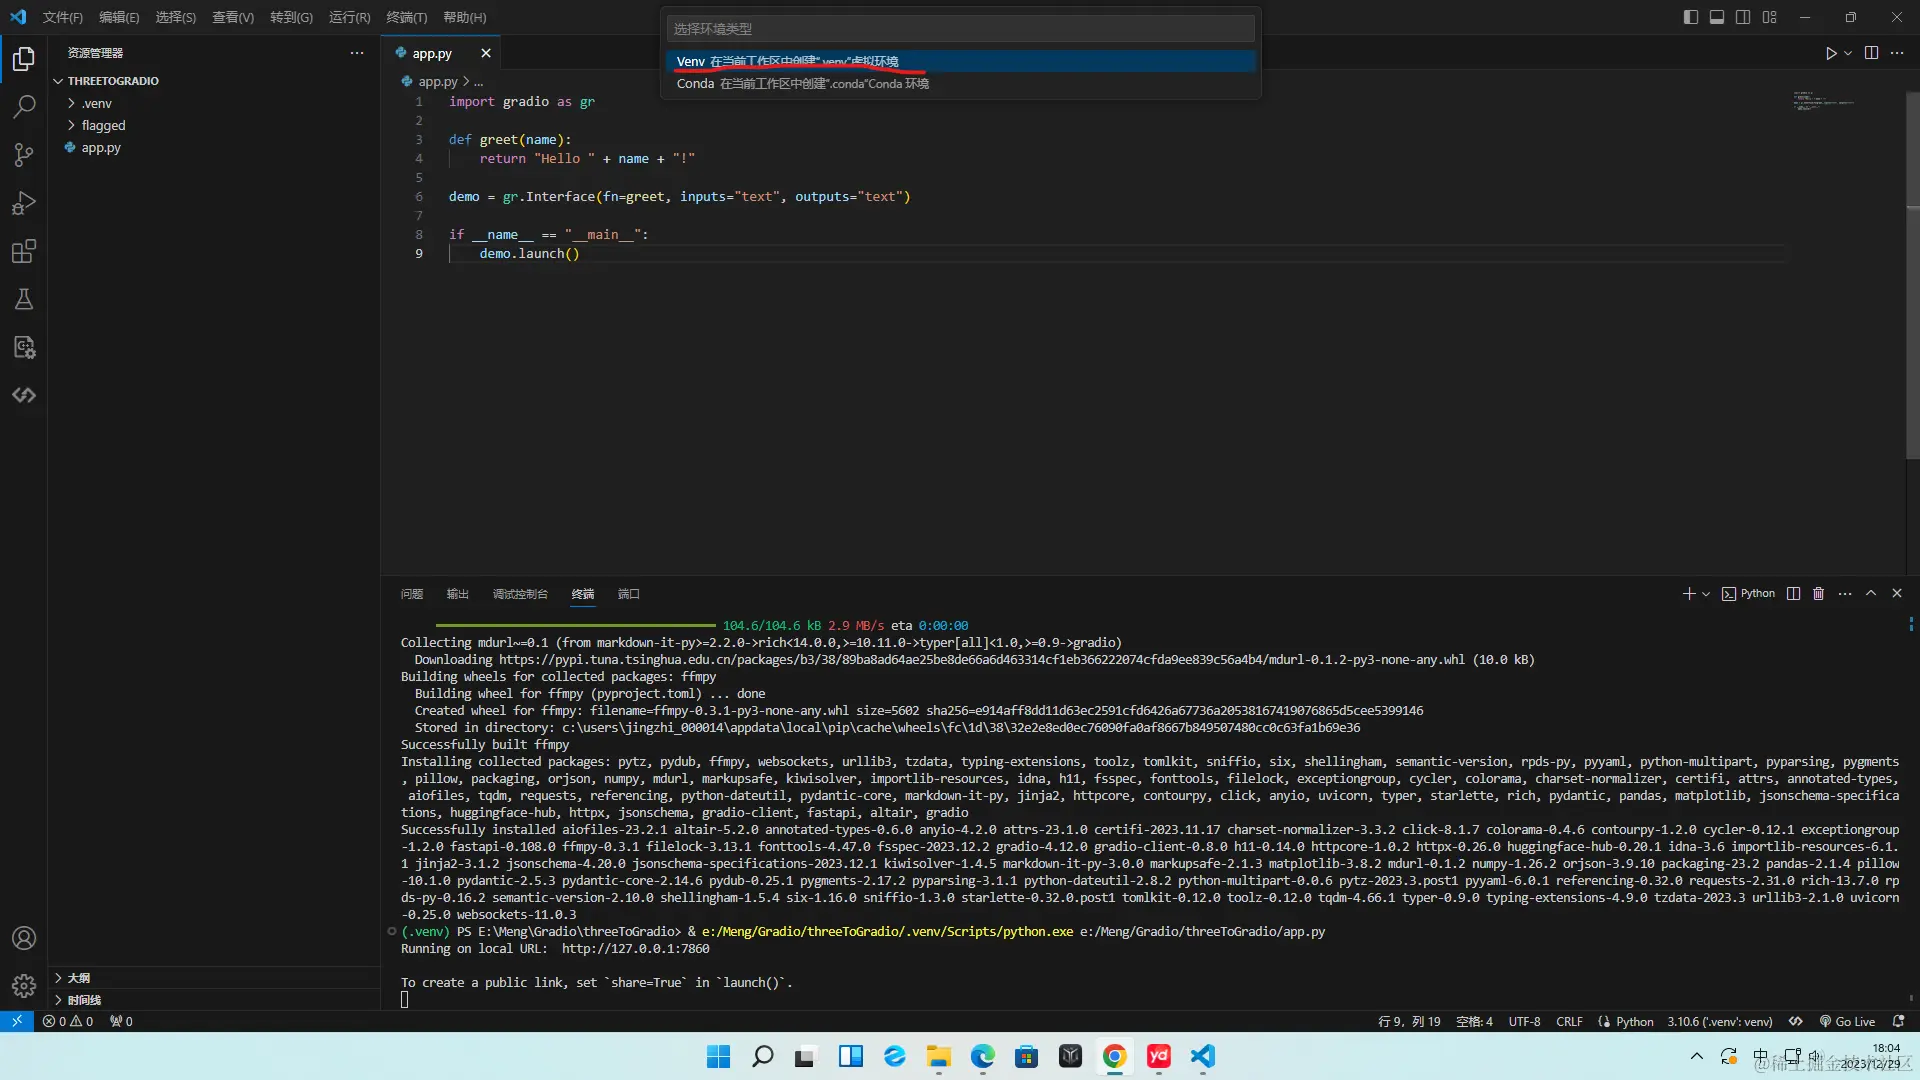Open the 终端(T) menu
The width and height of the screenshot is (1920, 1080).
click(x=406, y=17)
